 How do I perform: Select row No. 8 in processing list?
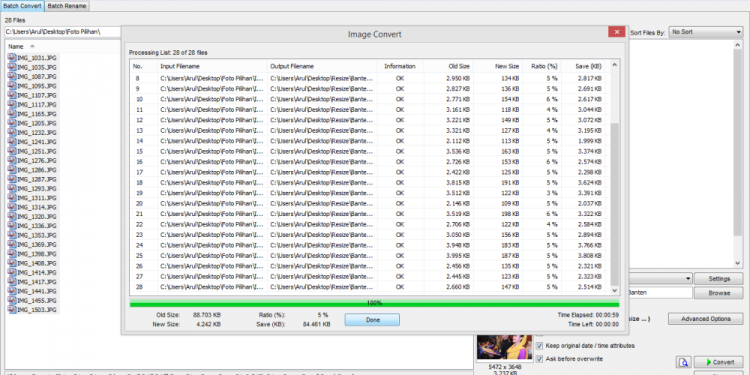point(370,78)
